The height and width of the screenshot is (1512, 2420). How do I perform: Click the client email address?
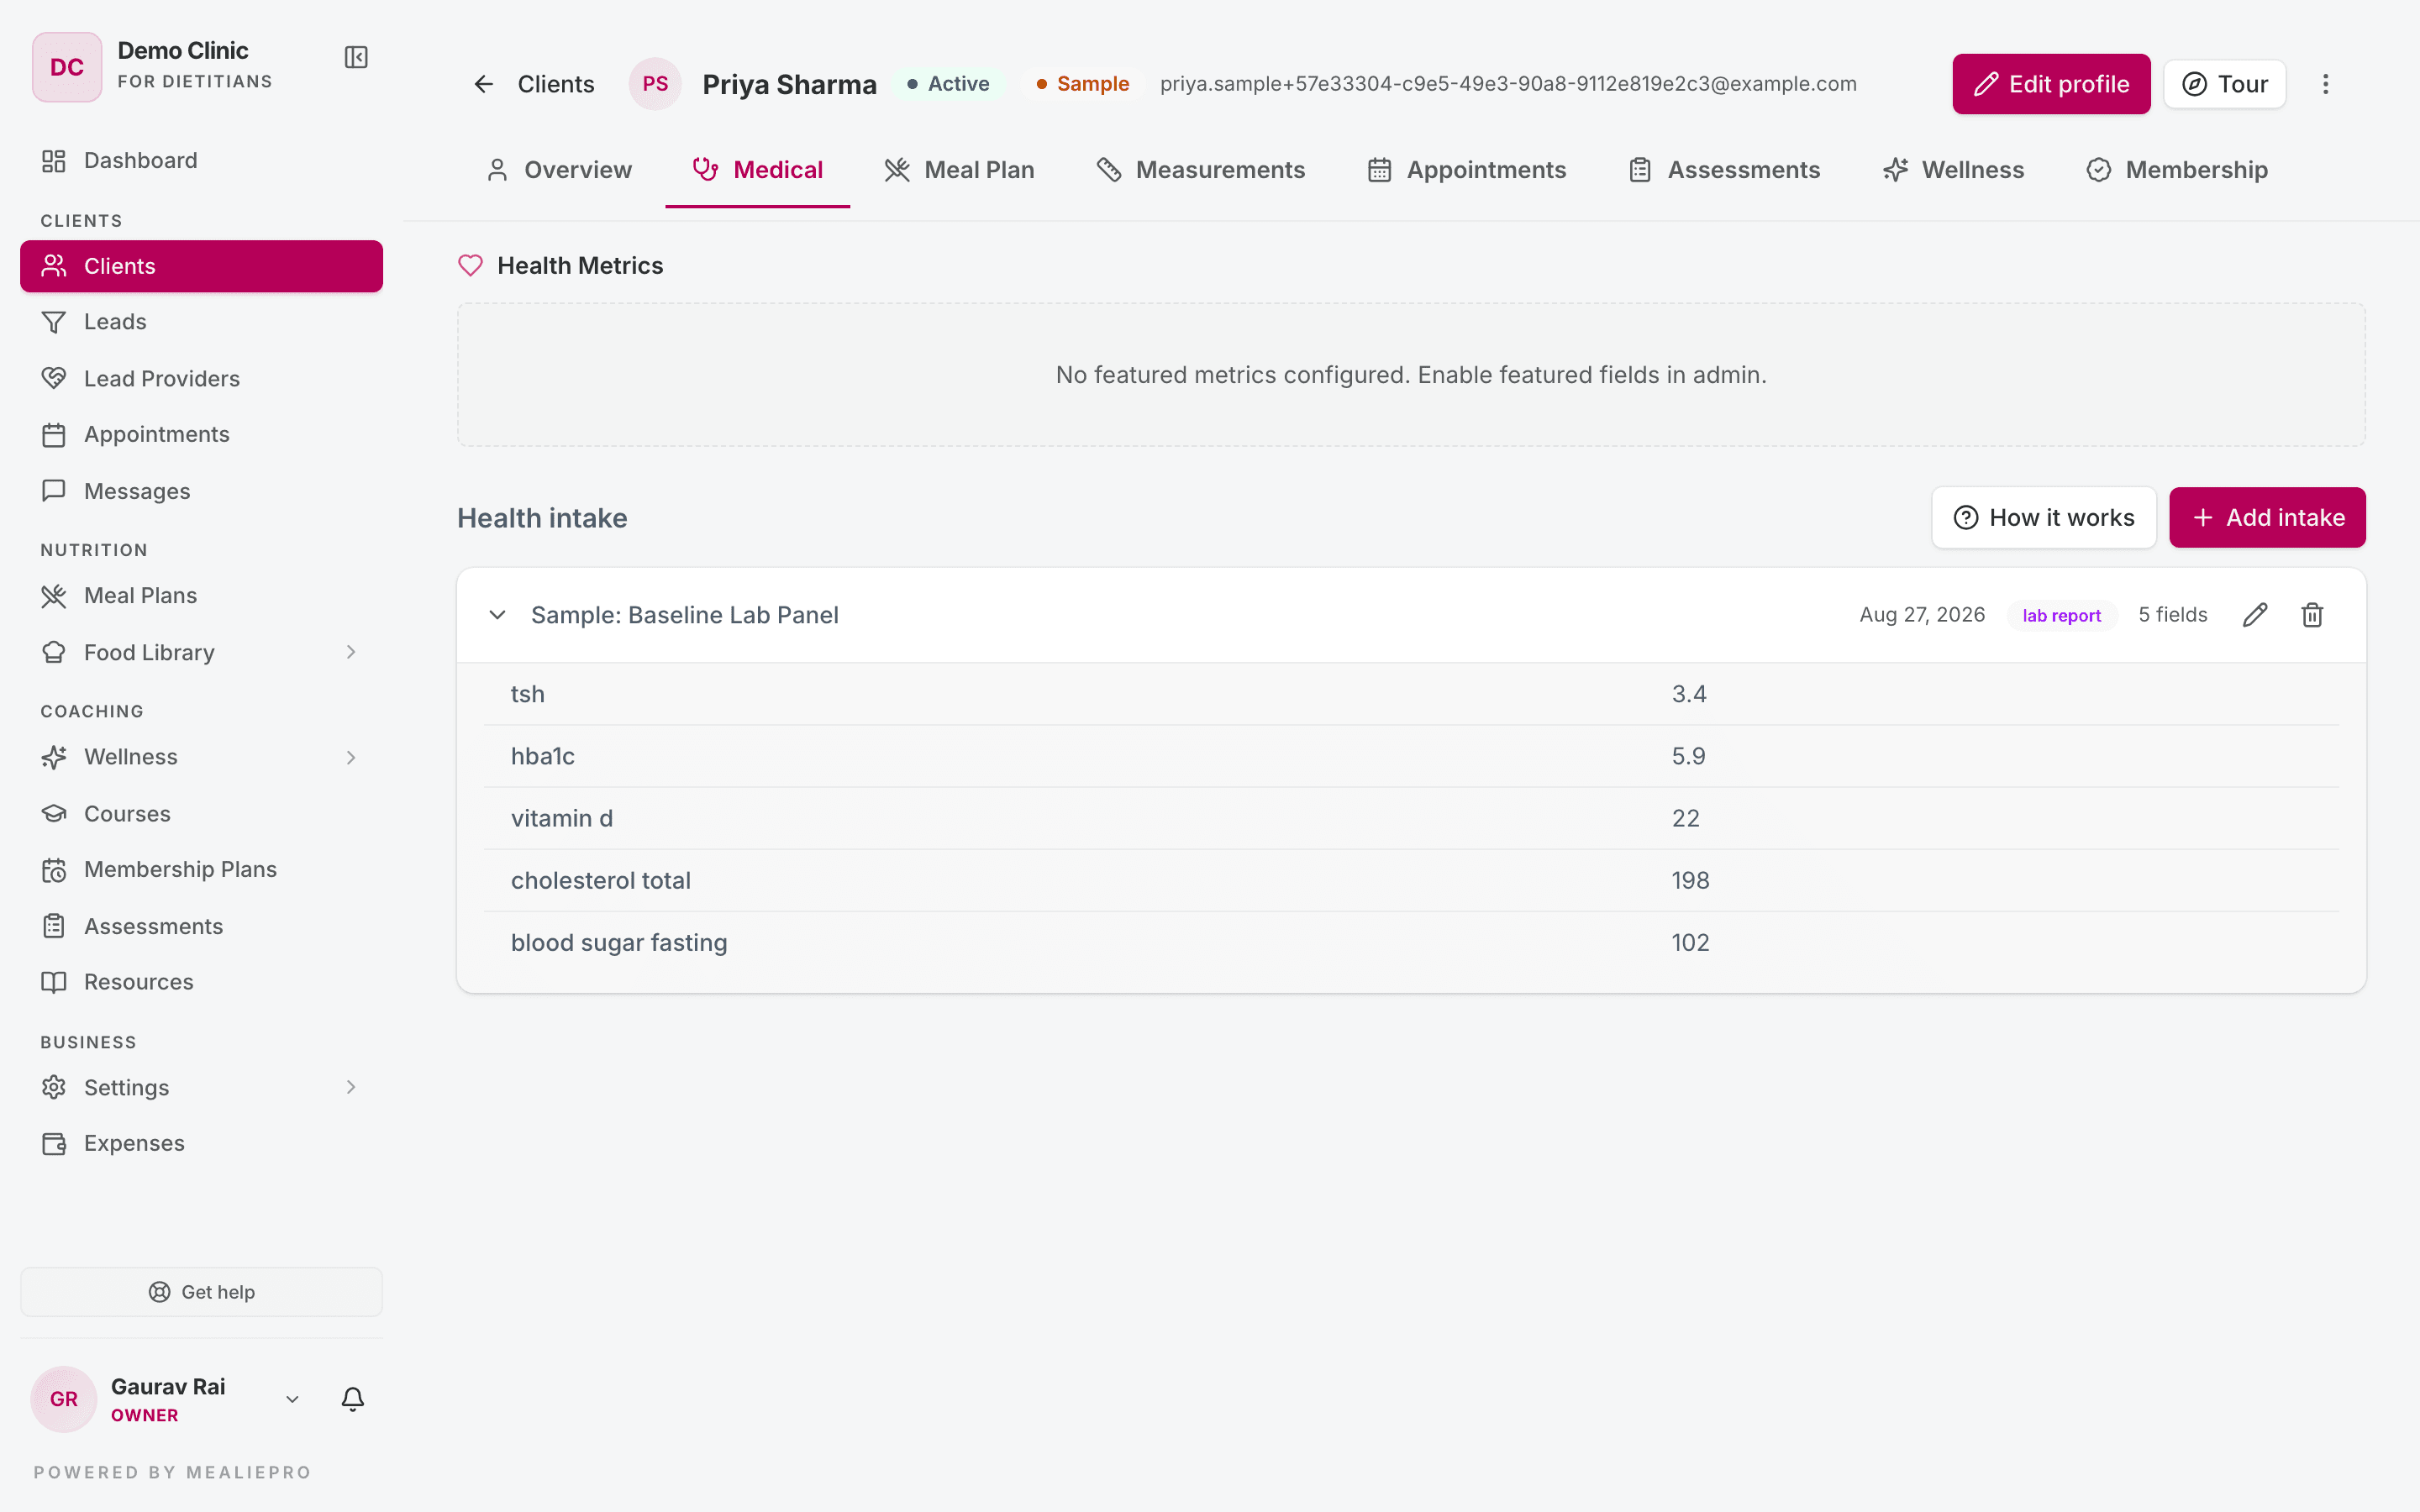tap(1508, 84)
